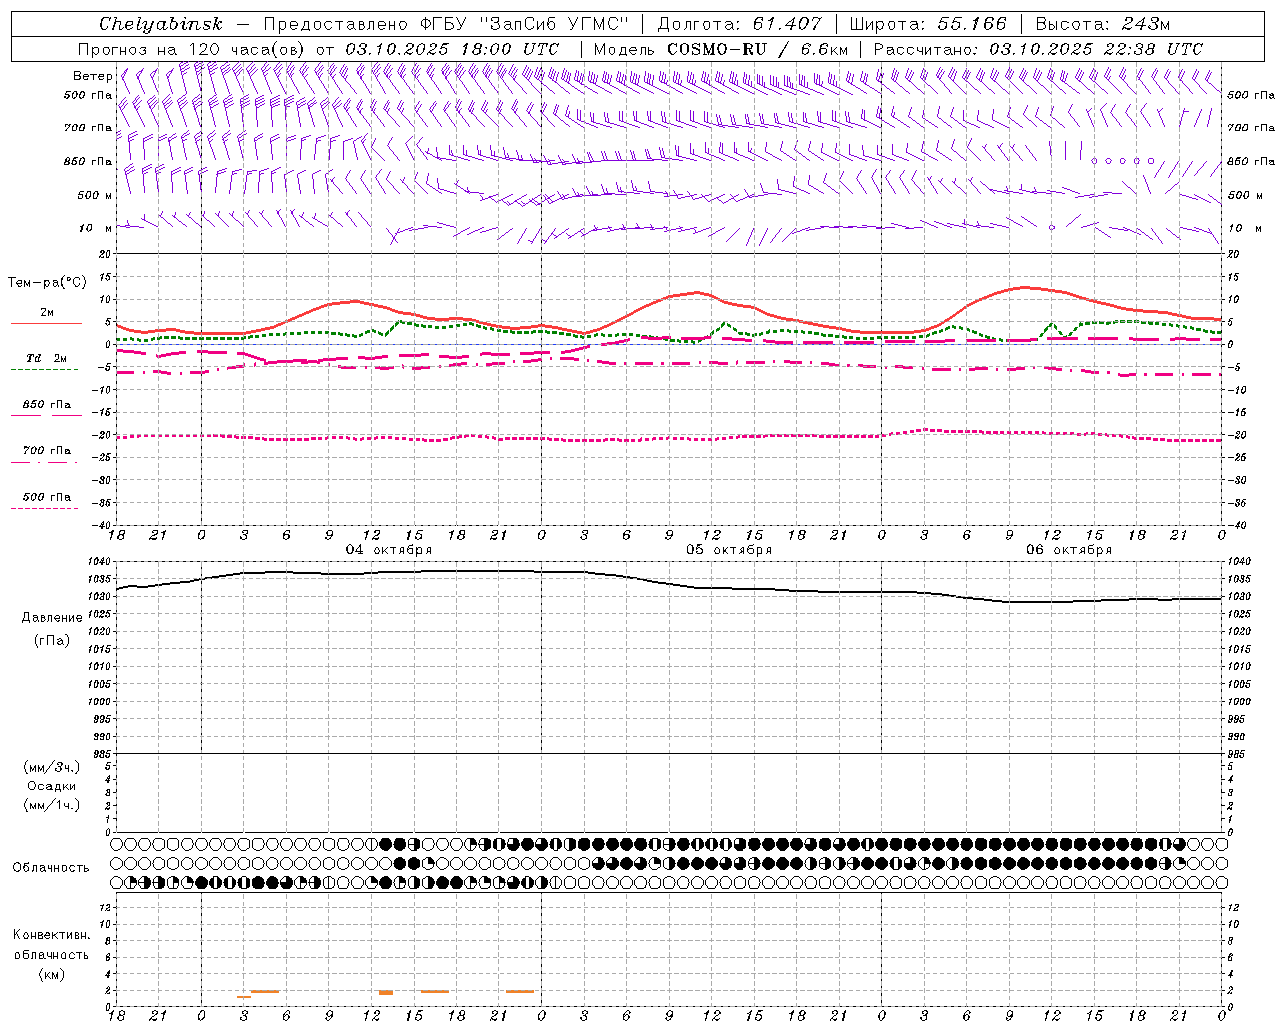
Task: Click the Осадки precipitation label
Action: tap(52, 786)
